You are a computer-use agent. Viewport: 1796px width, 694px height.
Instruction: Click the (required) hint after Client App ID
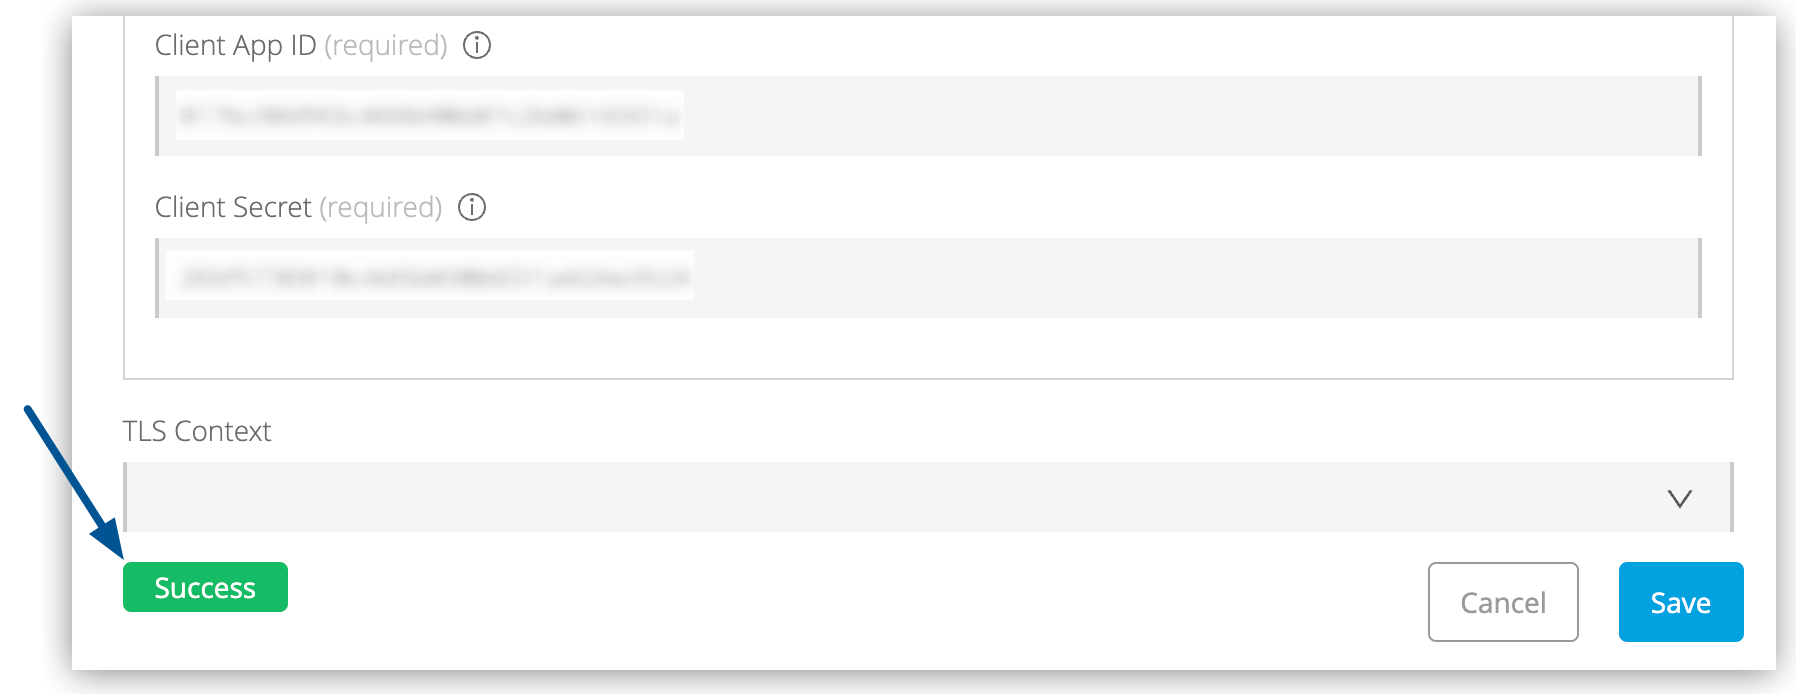coord(386,46)
